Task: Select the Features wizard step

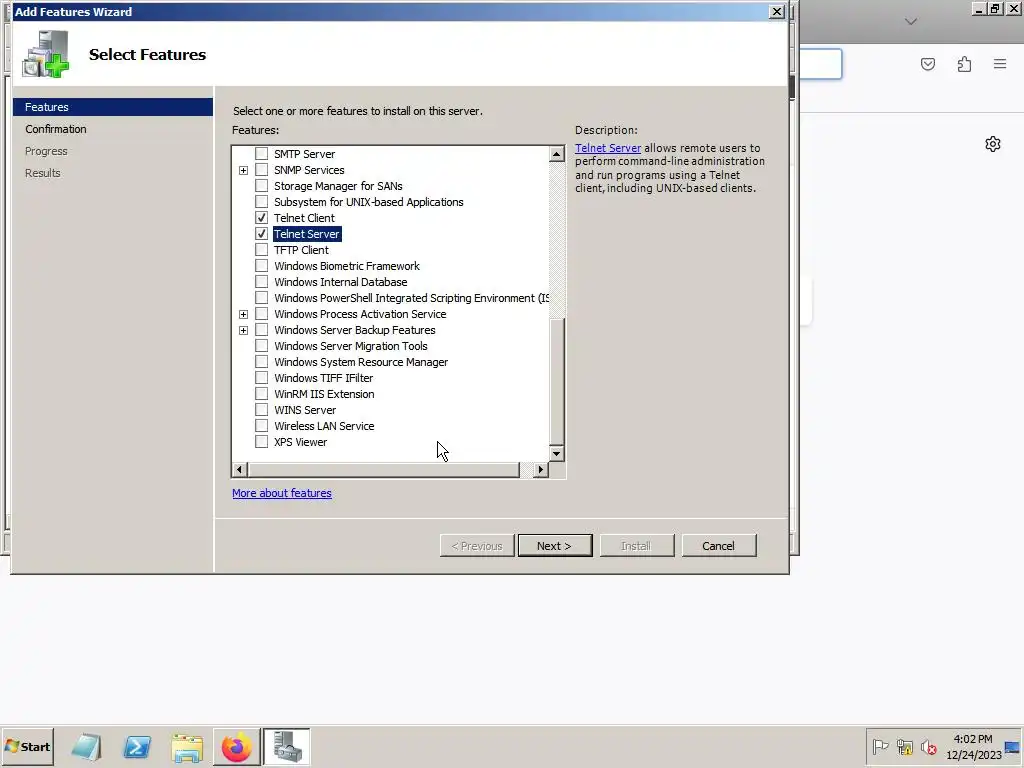Action: [113, 107]
